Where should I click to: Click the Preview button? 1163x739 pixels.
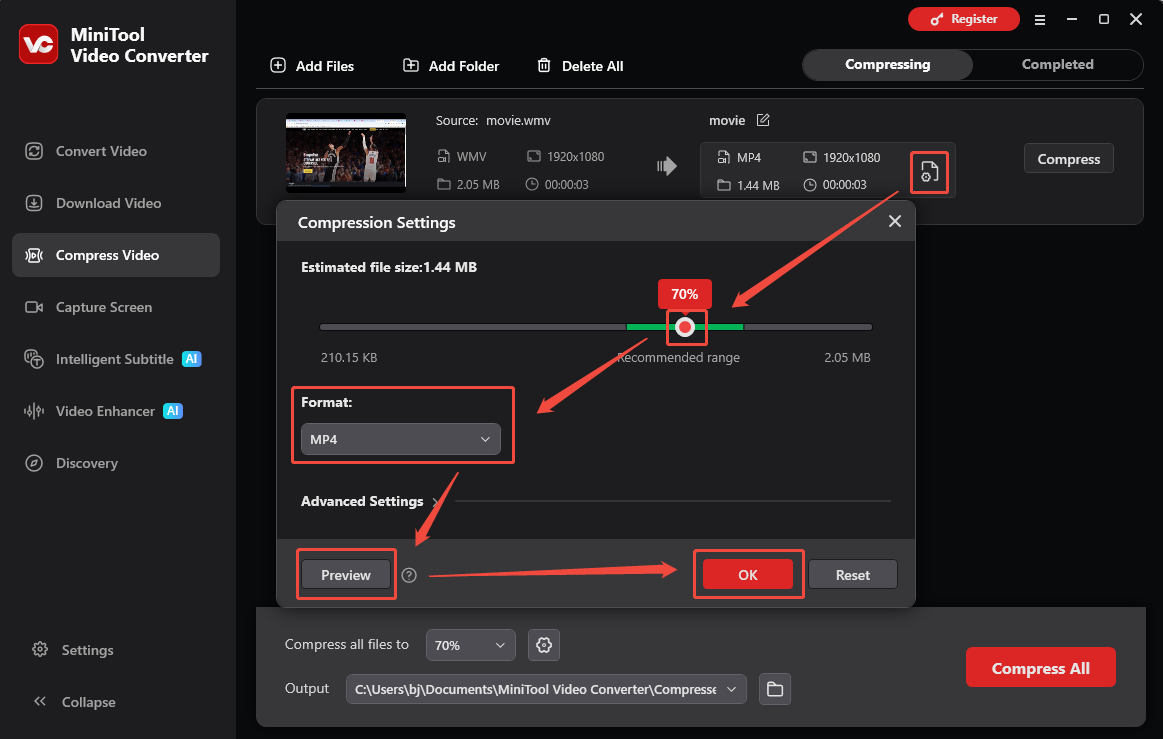pos(346,575)
